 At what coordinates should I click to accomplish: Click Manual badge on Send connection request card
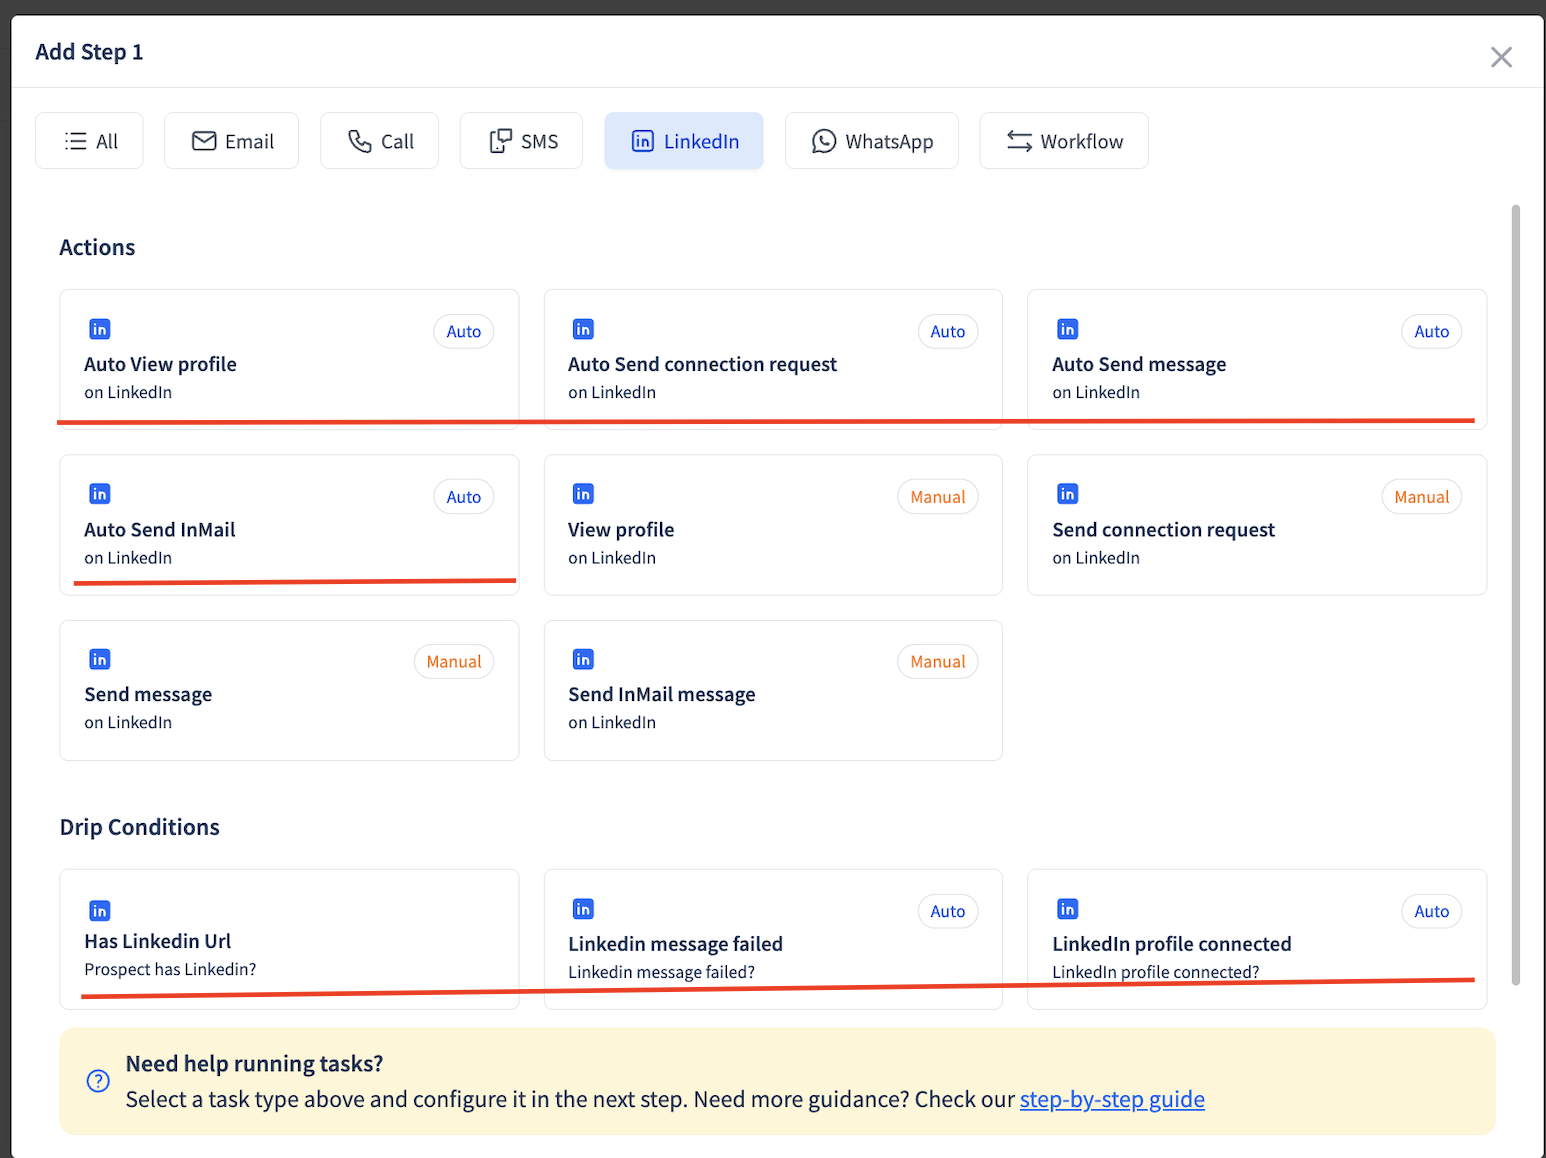[x=1422, y=497]
